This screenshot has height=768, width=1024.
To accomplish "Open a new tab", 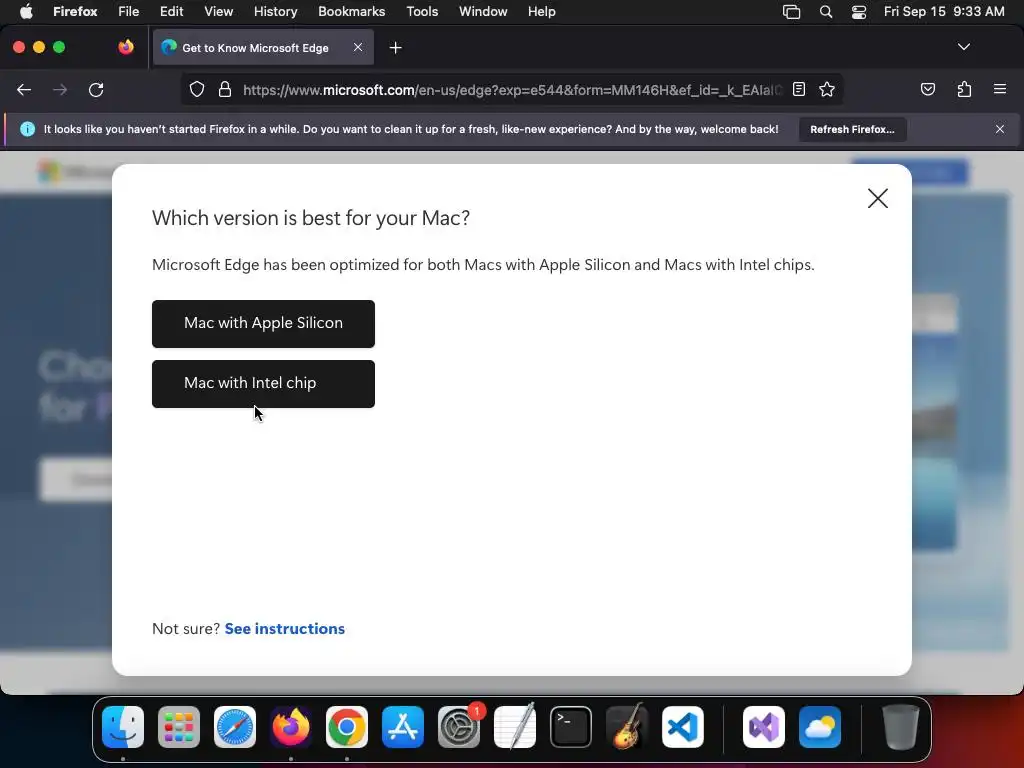I will pos(395,48).
